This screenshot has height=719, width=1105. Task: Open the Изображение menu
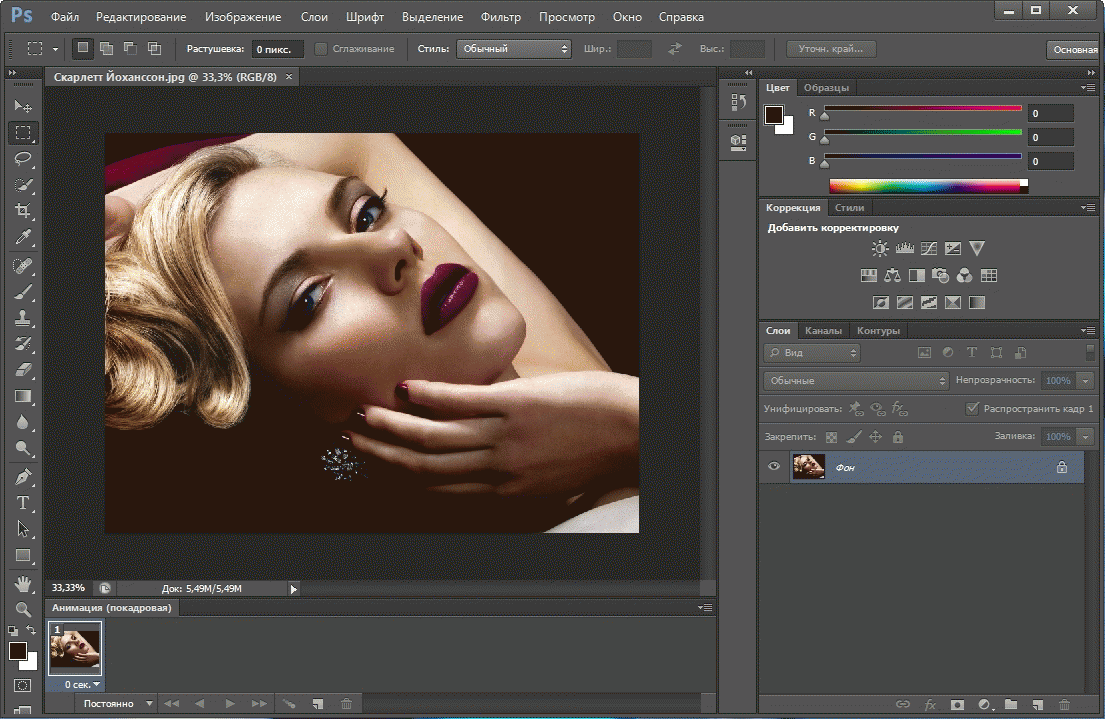243,17
